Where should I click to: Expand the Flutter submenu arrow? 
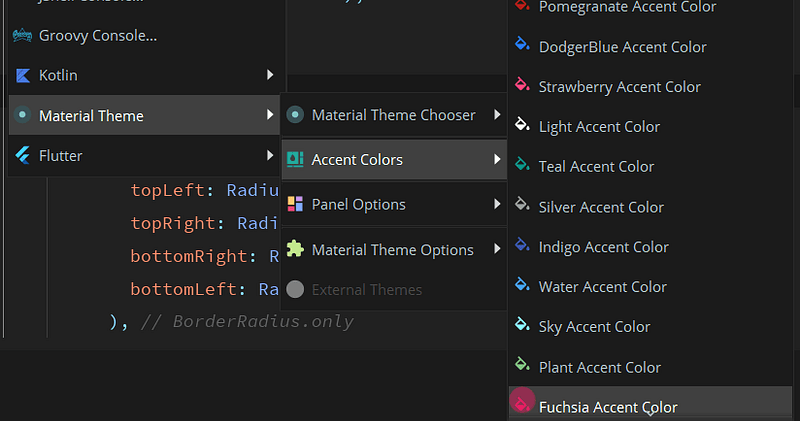(x=270, y=155)
